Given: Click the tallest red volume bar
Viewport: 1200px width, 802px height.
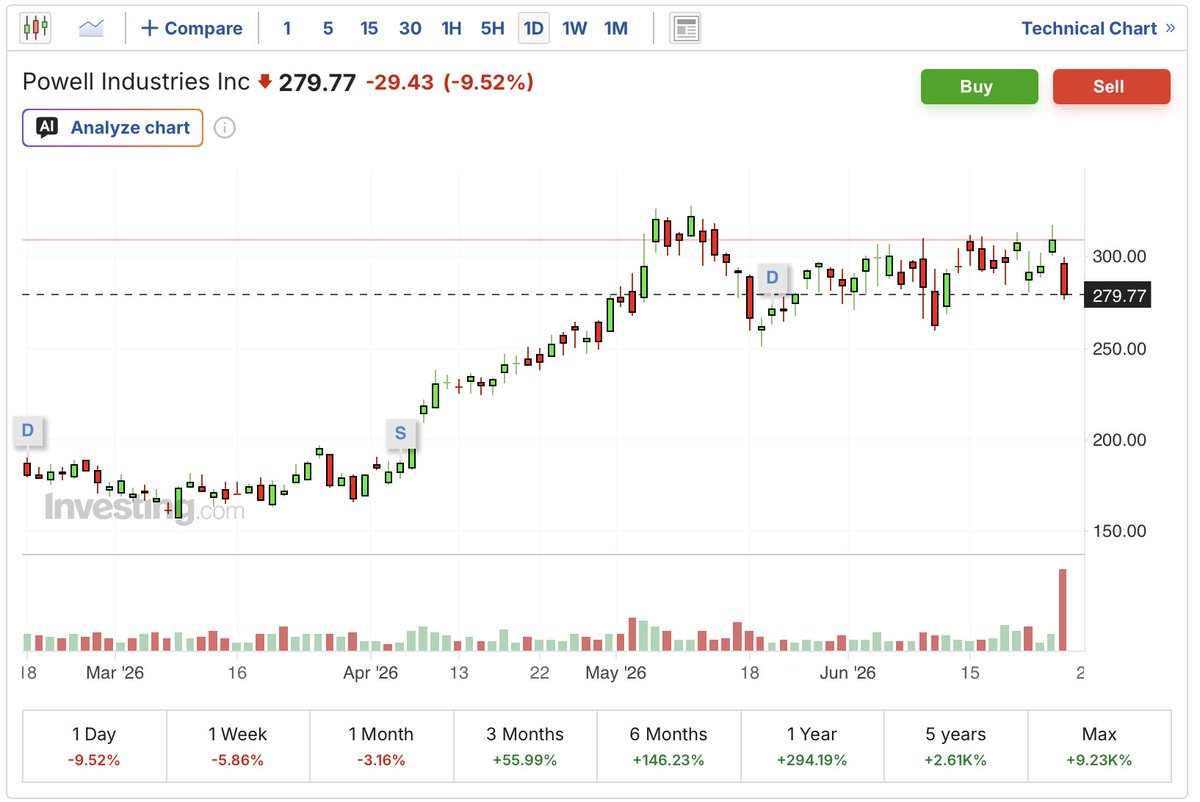Looking at the screenshot, I should (1063, 610).
